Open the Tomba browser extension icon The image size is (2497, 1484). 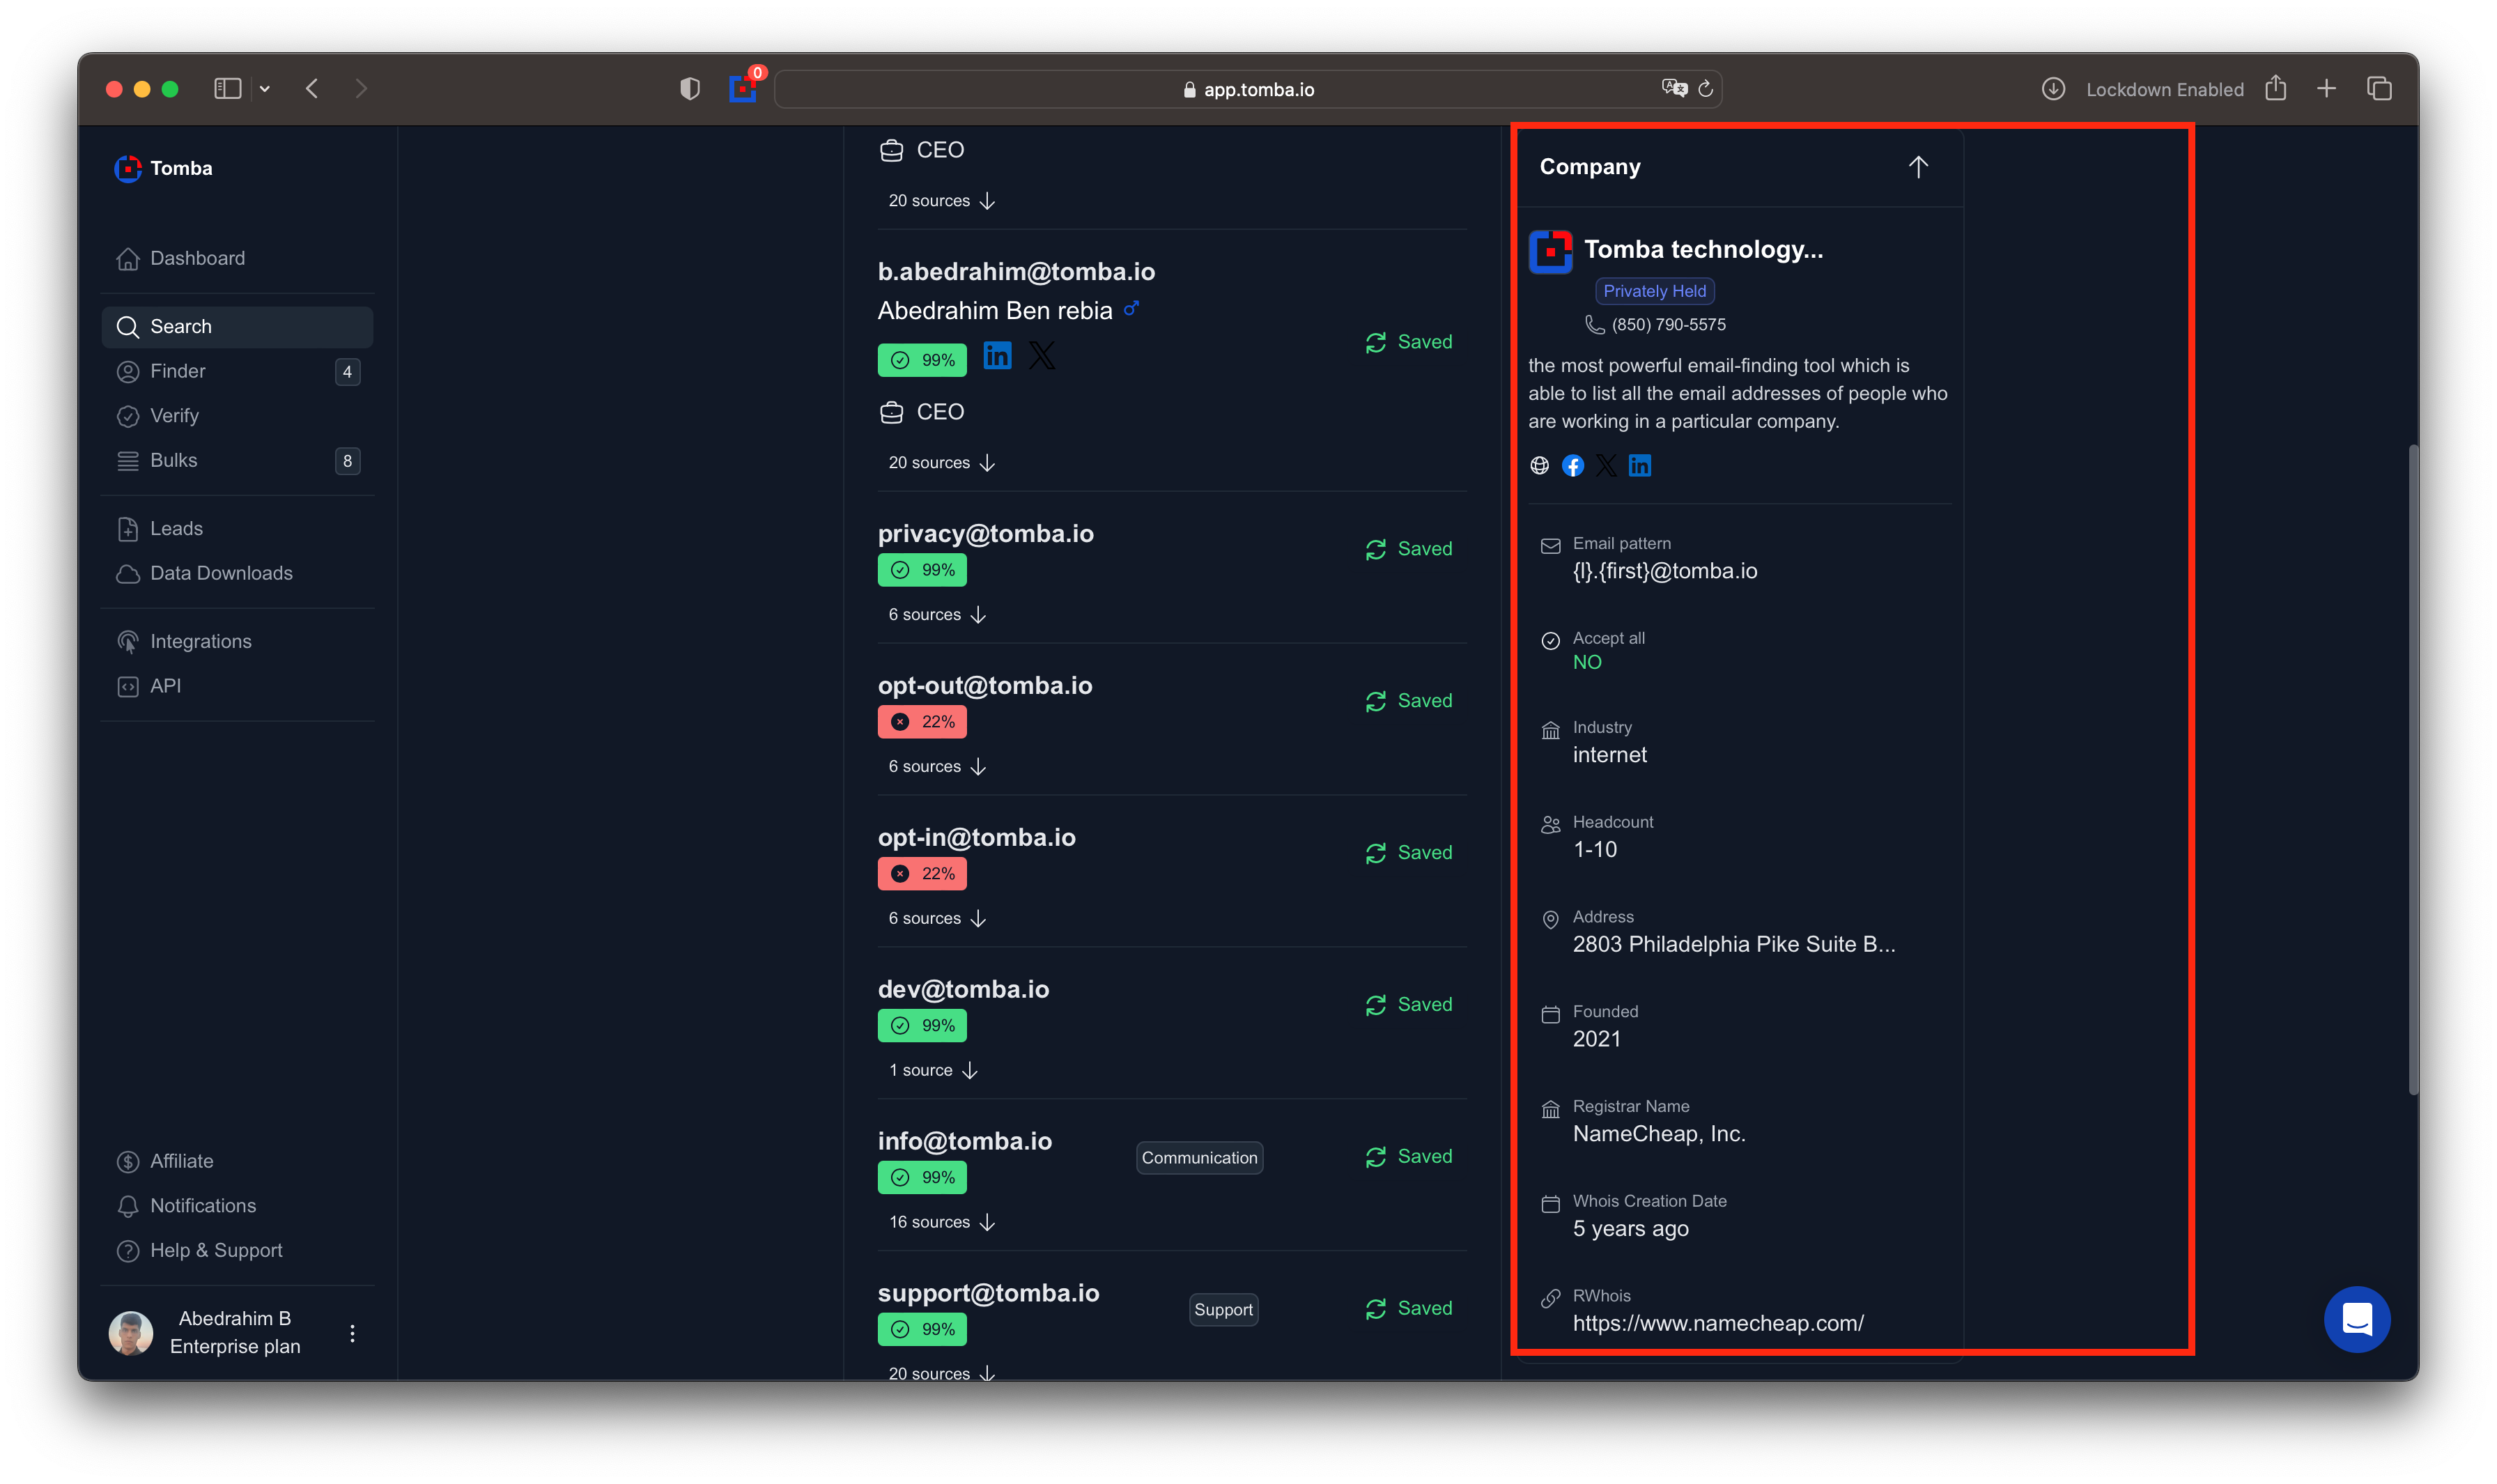pos(742,89)
